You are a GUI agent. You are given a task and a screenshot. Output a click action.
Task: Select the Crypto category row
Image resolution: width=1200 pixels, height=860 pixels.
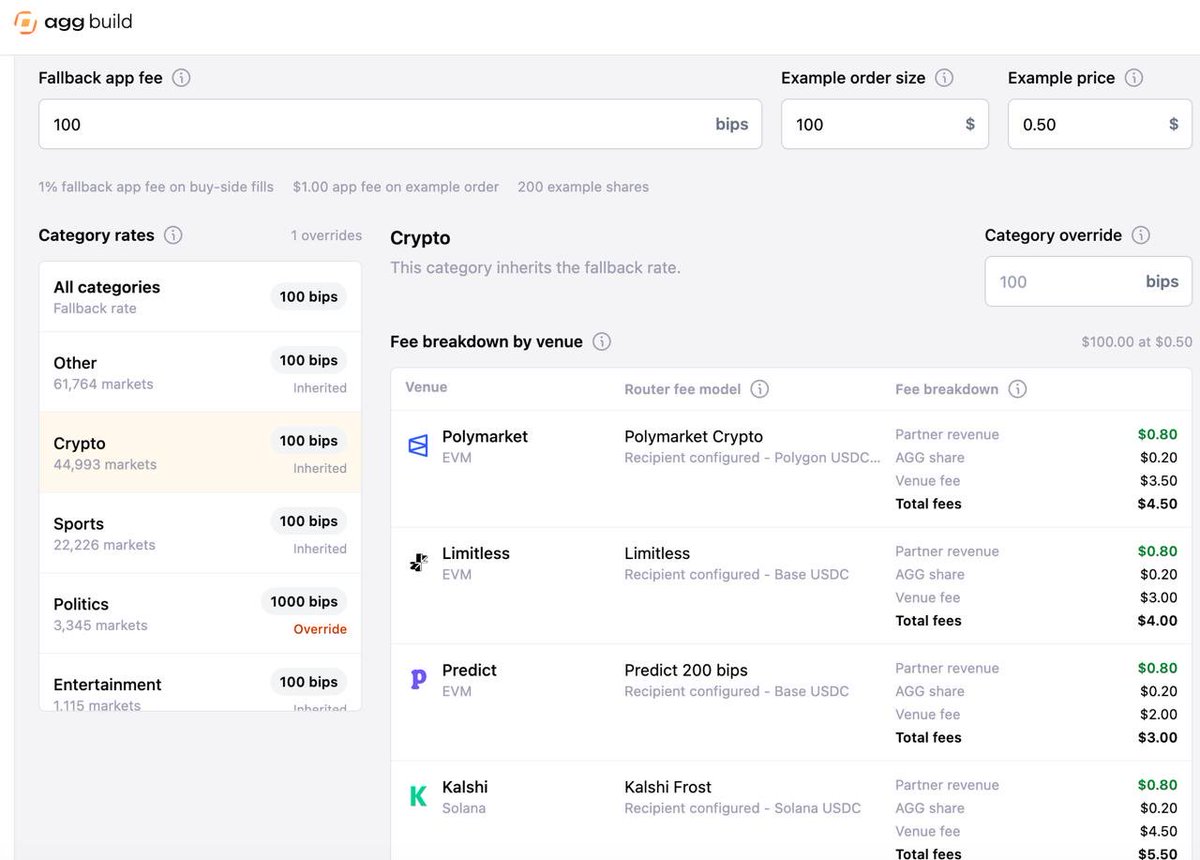200,452
